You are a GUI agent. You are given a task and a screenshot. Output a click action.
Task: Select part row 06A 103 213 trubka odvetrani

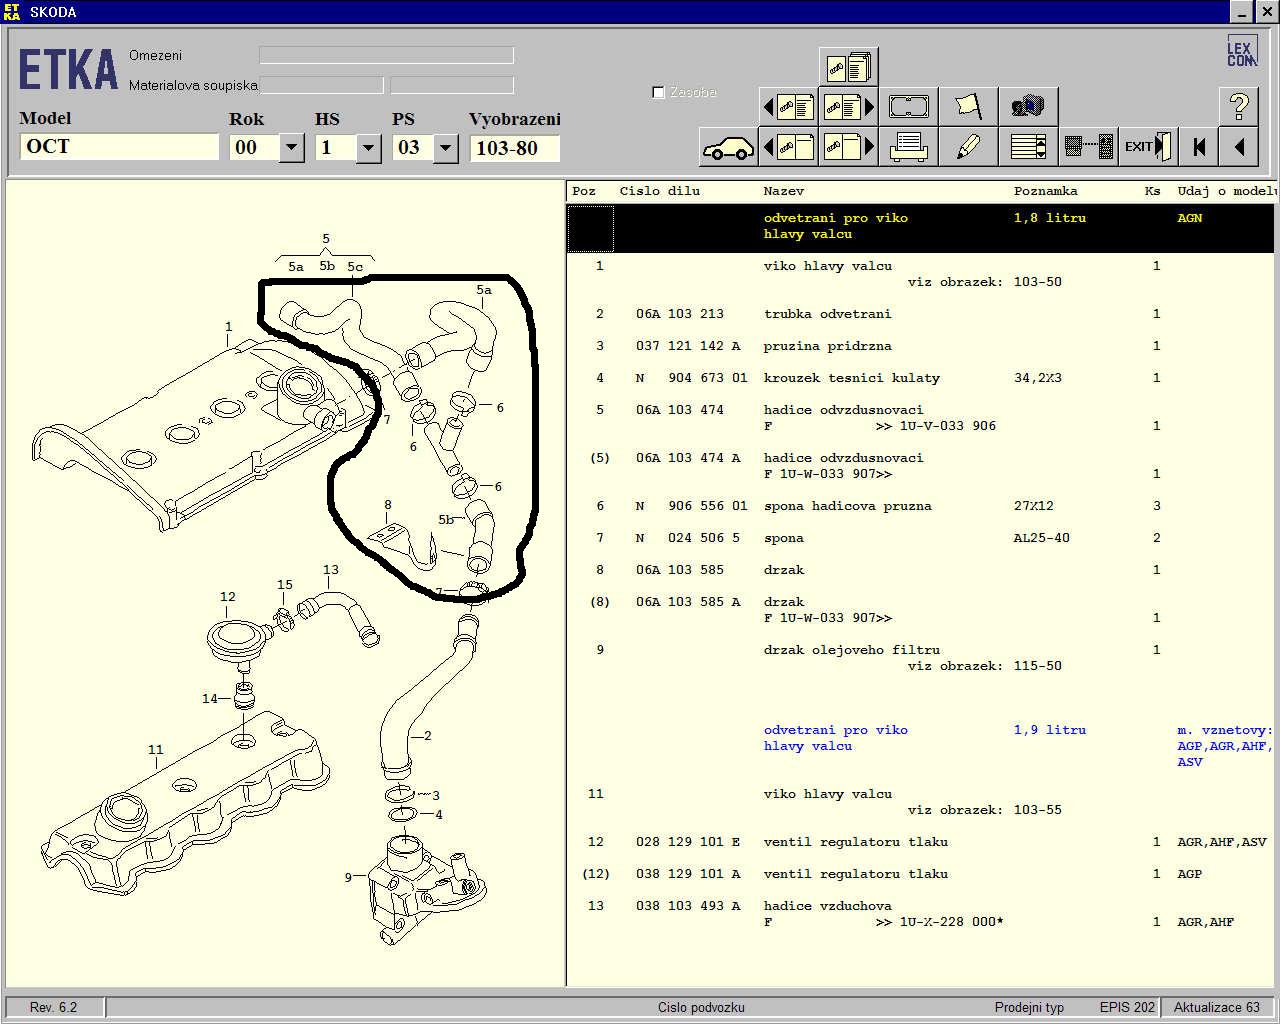pos(921,314)
